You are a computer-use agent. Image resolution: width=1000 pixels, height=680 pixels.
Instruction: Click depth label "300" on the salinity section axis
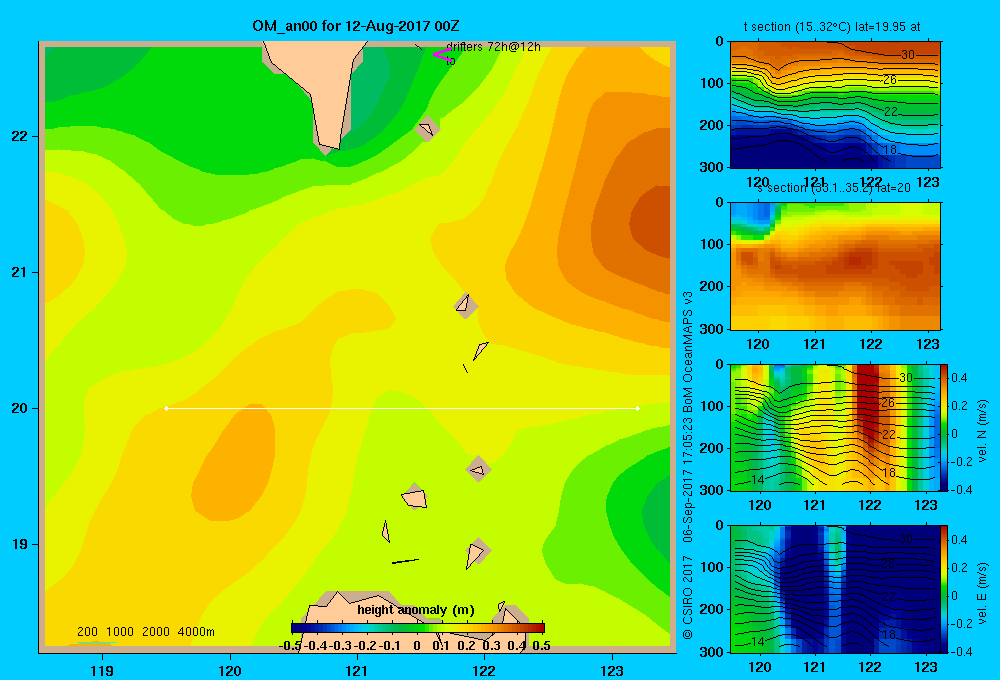pyautogui.click(x=712, y=329)
